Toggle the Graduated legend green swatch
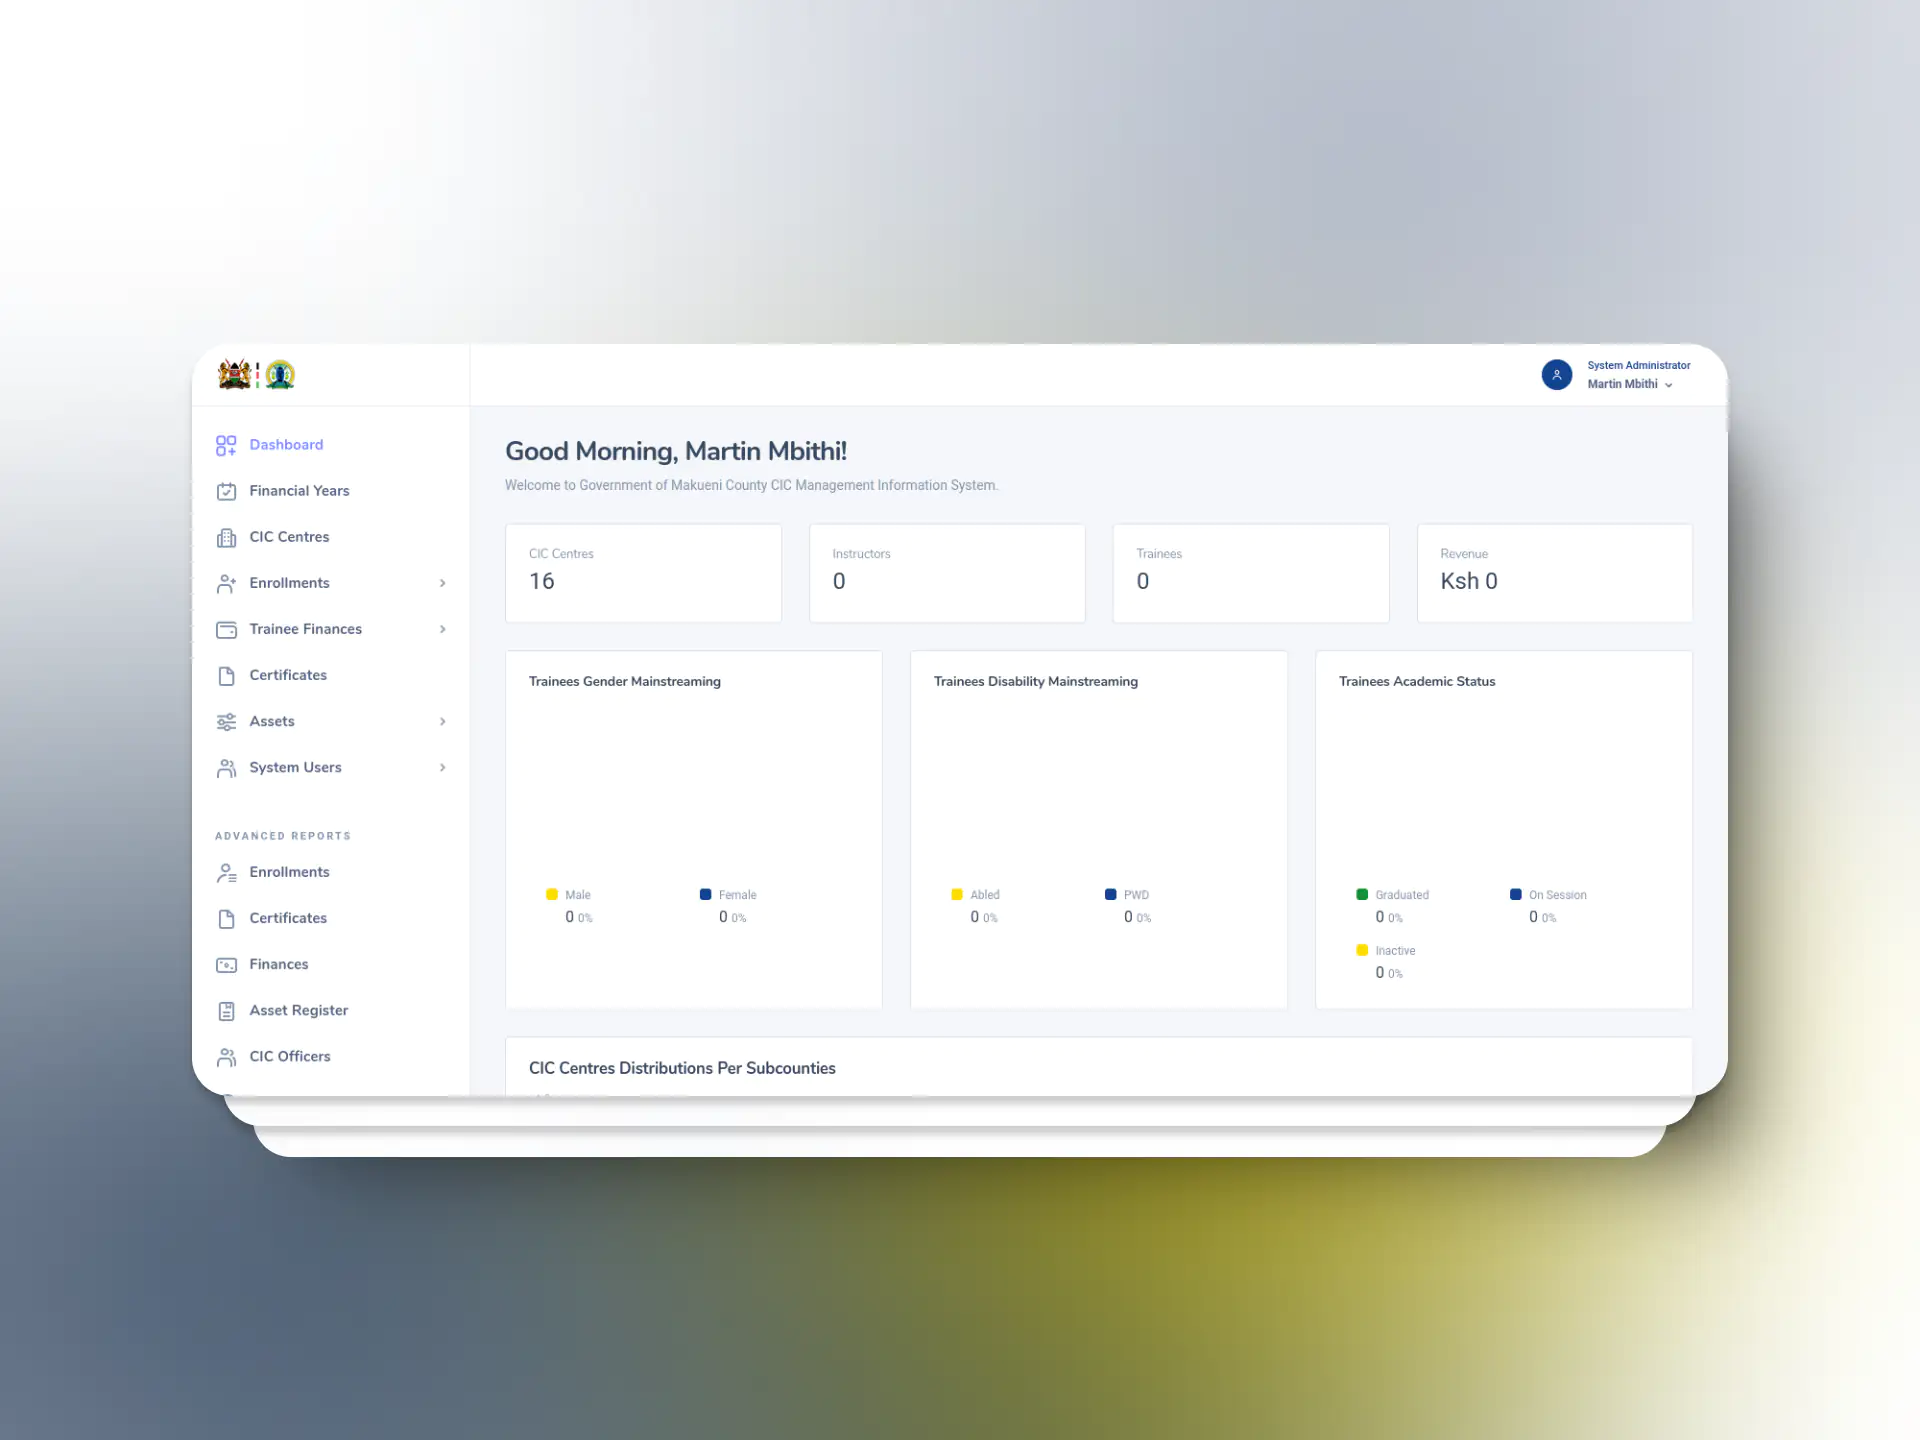 [x=1362, y=894]
